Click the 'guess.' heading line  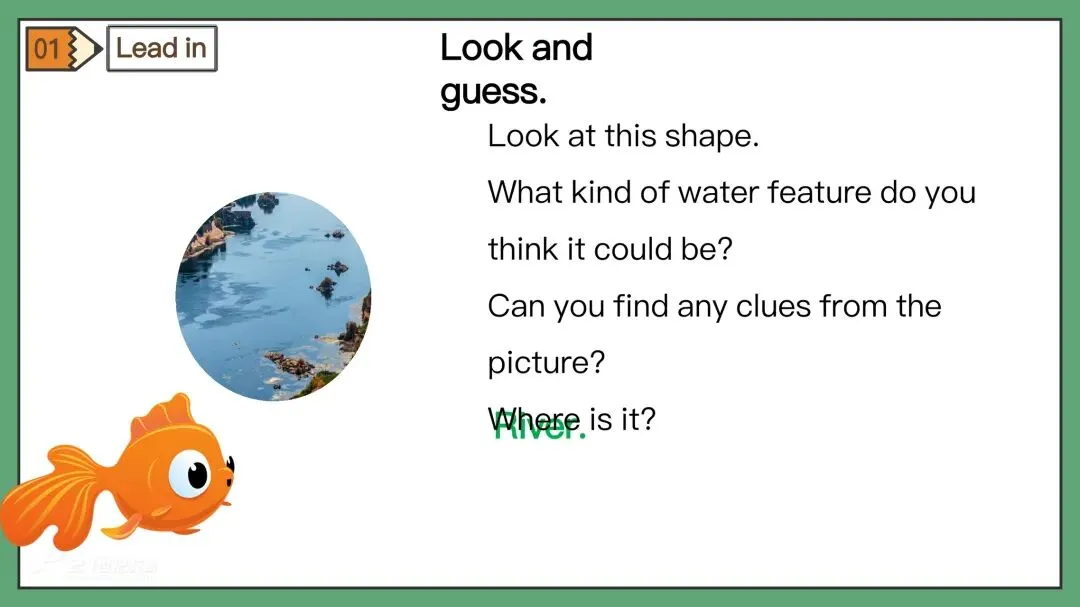tap(493, 92)
